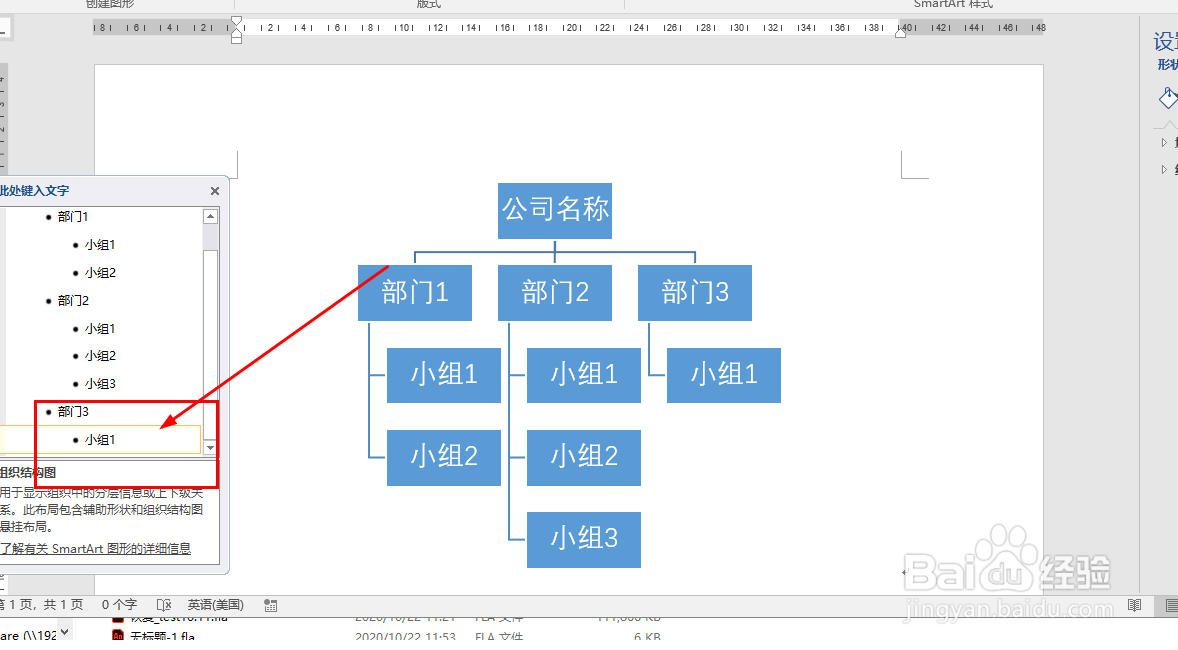Click text pane scrollbar up arrow
Image resolution: width=1178 pixels, height=650 pixels.
(210, 216)
